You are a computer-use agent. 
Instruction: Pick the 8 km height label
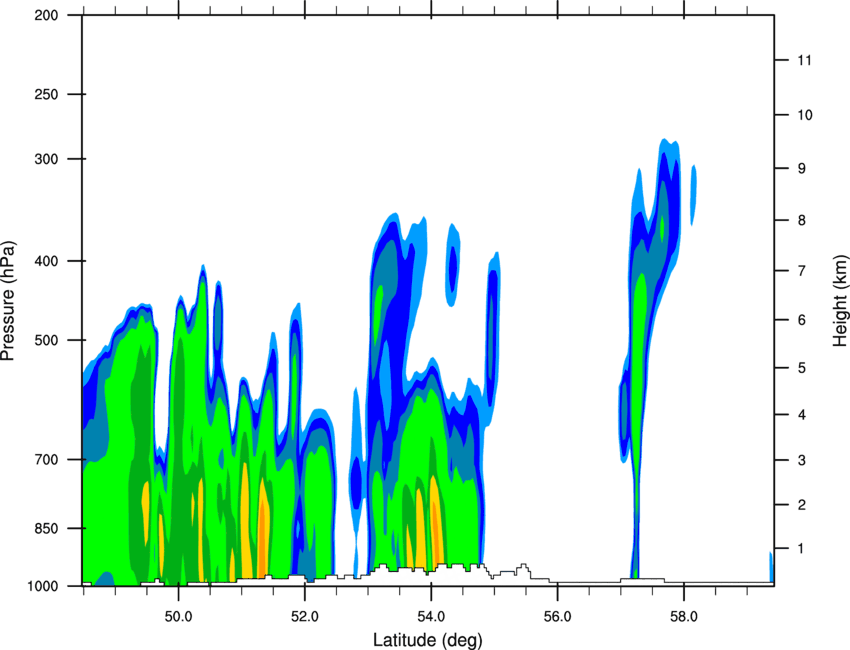(801, 220)
